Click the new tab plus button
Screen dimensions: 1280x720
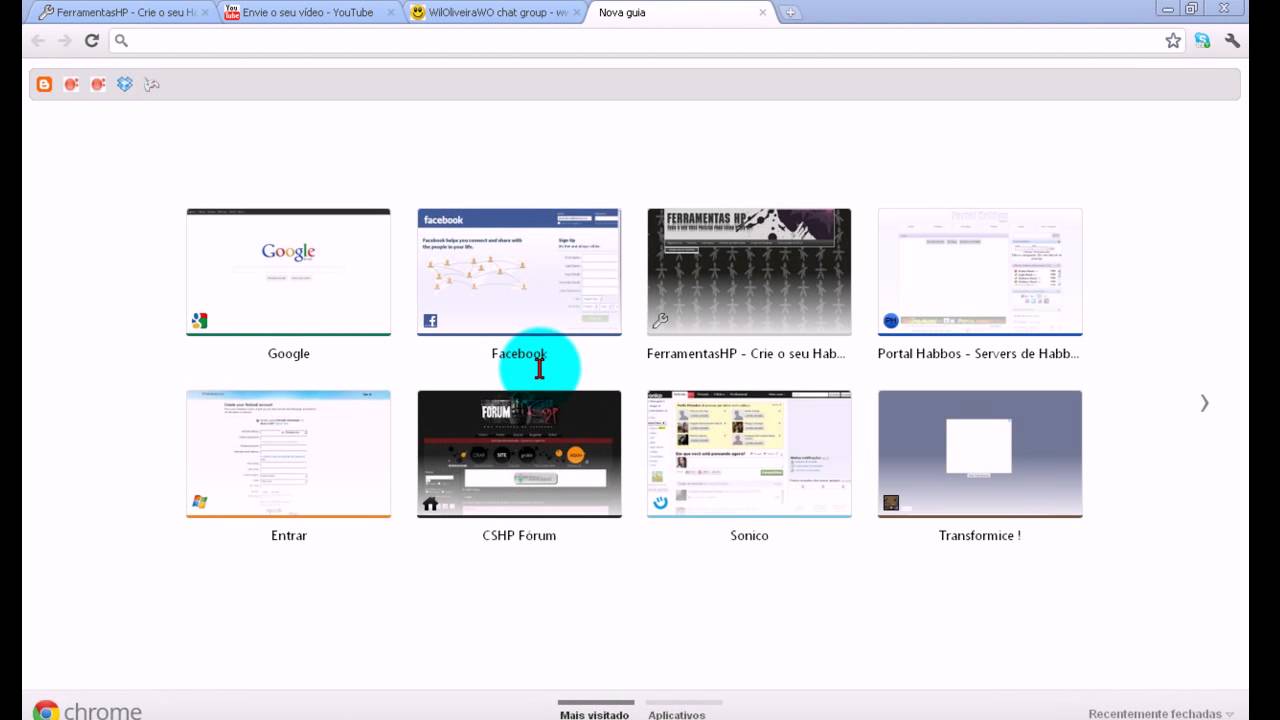pyautogui.click(x=790, y=13)
